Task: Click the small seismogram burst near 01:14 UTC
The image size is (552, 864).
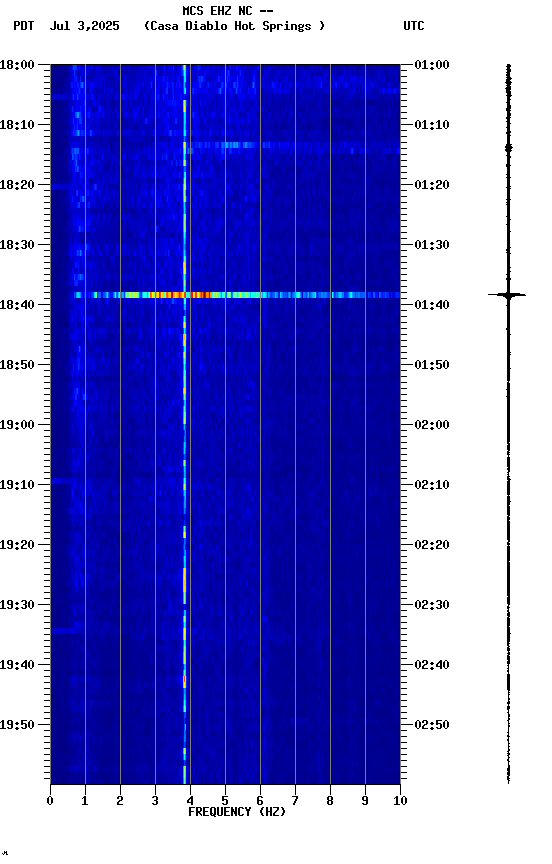Action: tap(508, 148)
